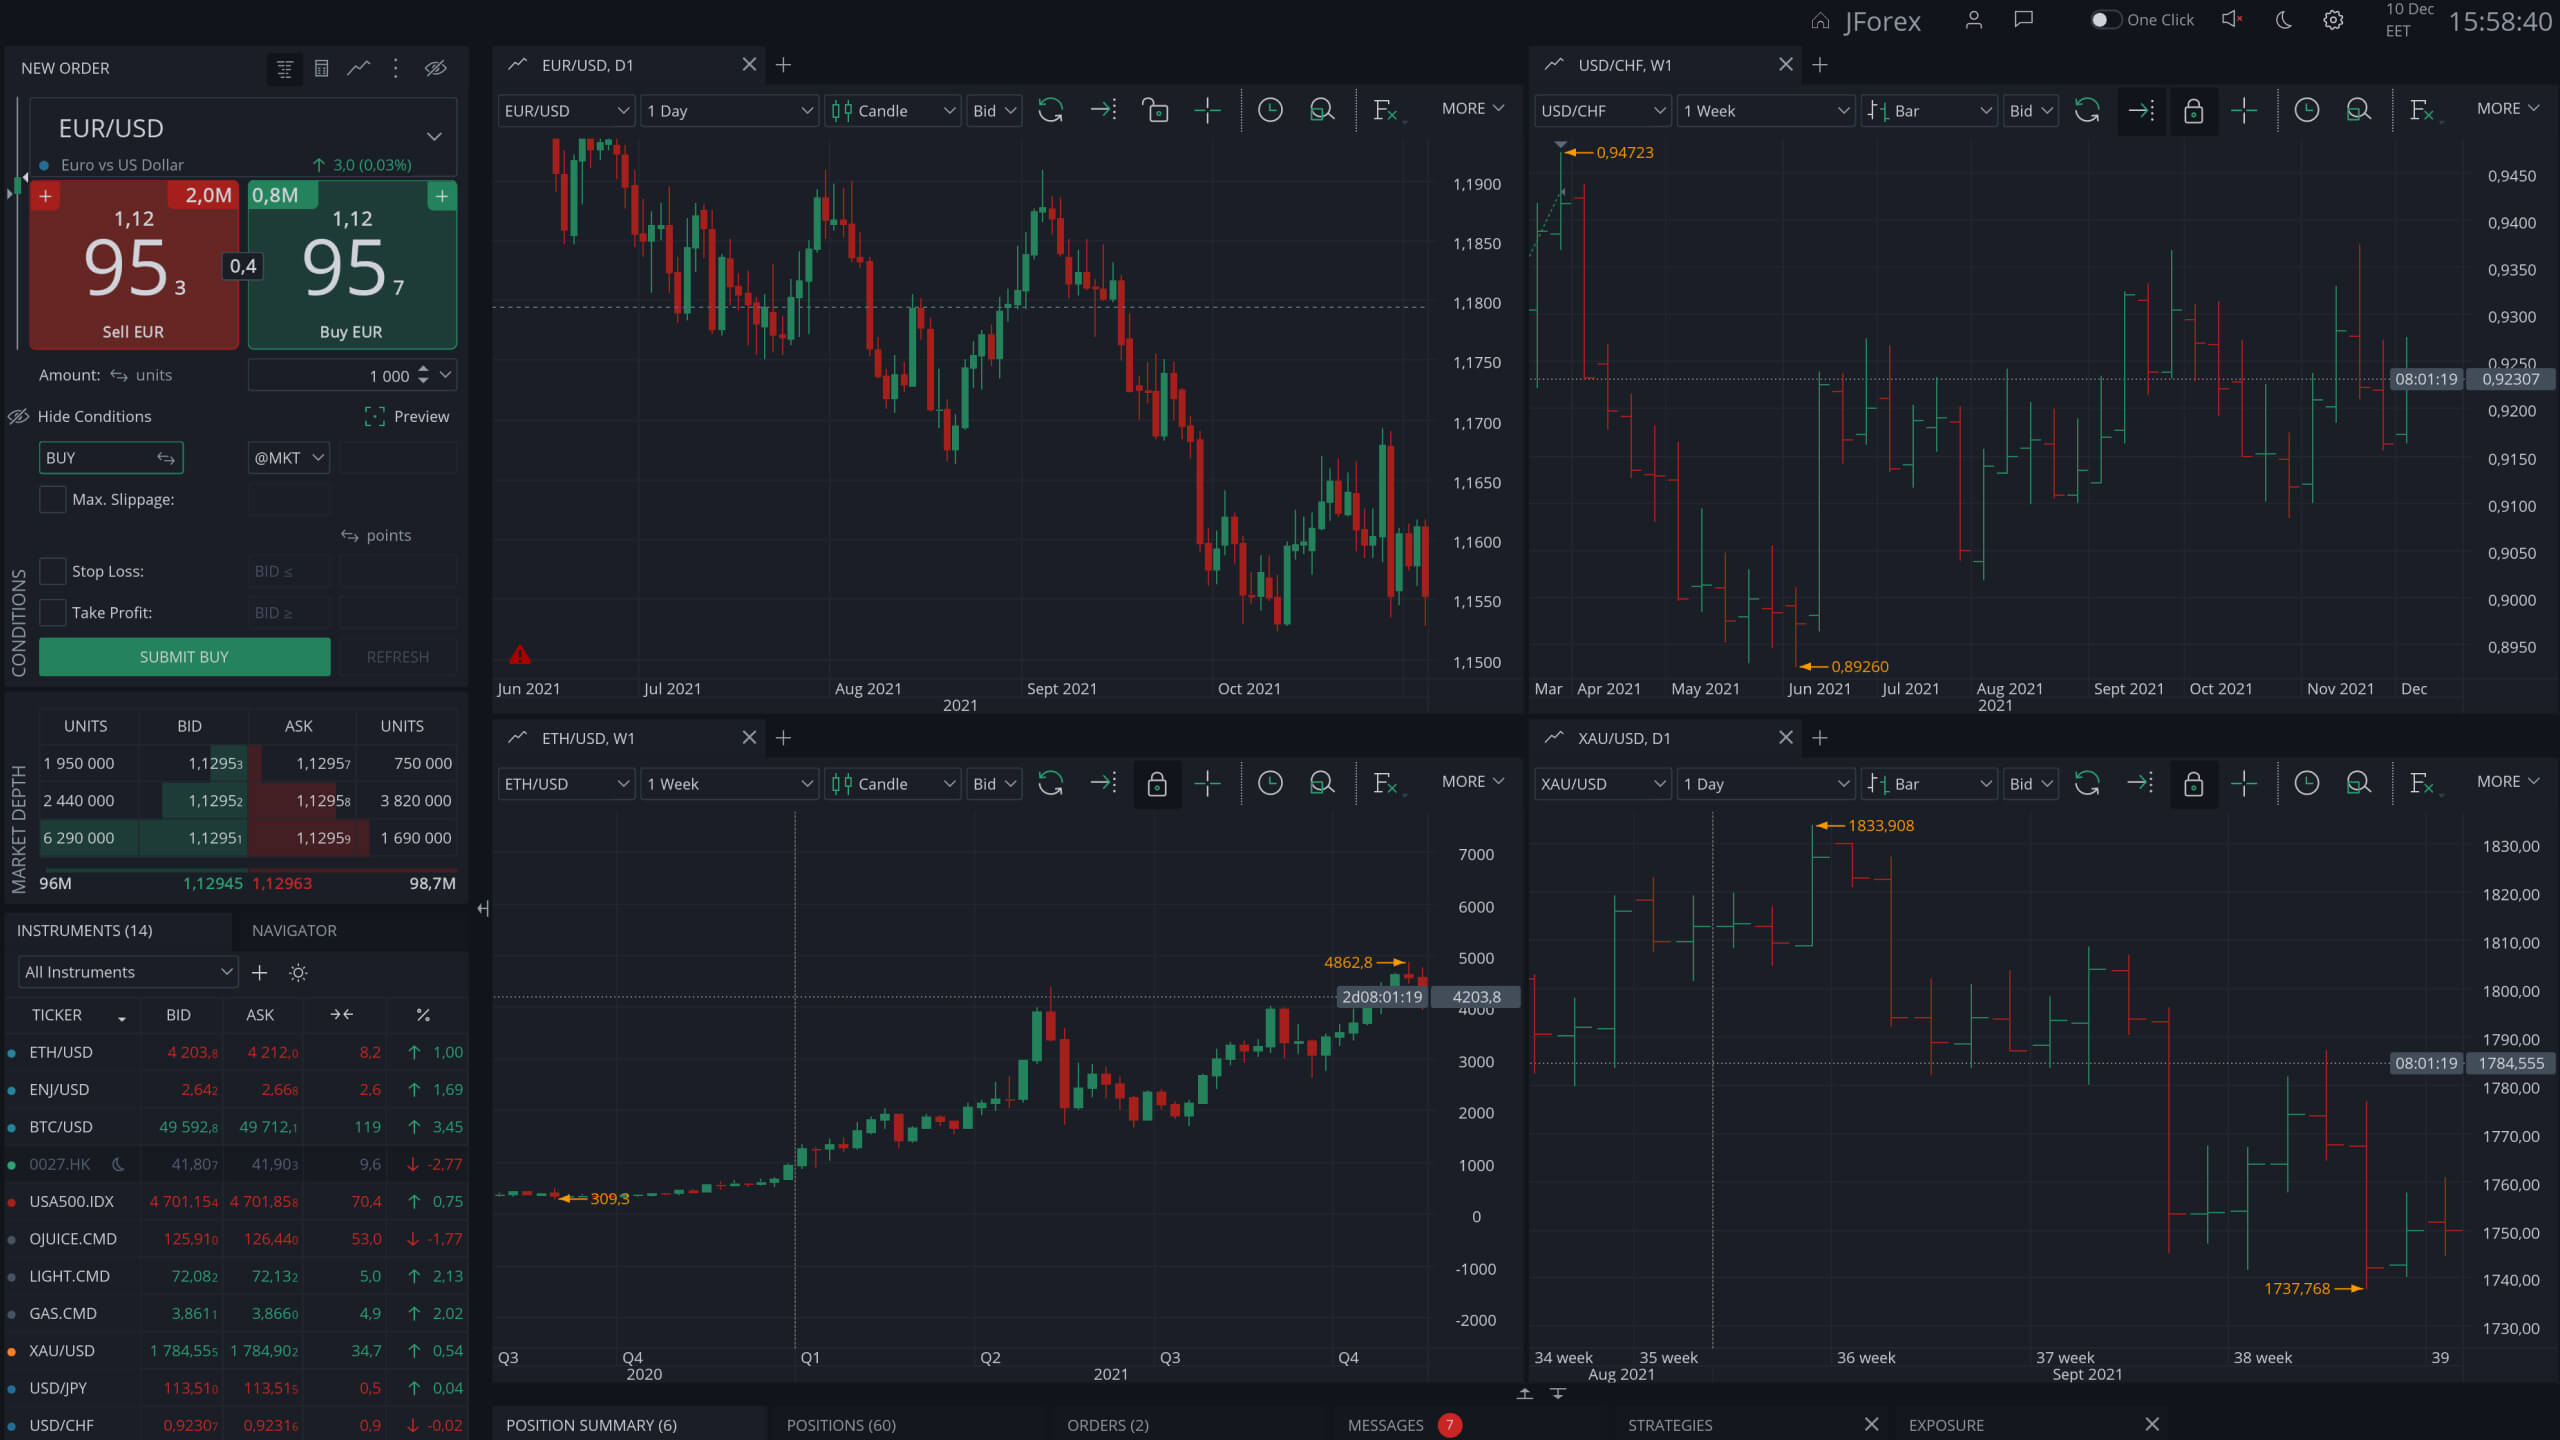Toggle night mode with the moon icon
2560x1440 pixels.
[2283, 20]
